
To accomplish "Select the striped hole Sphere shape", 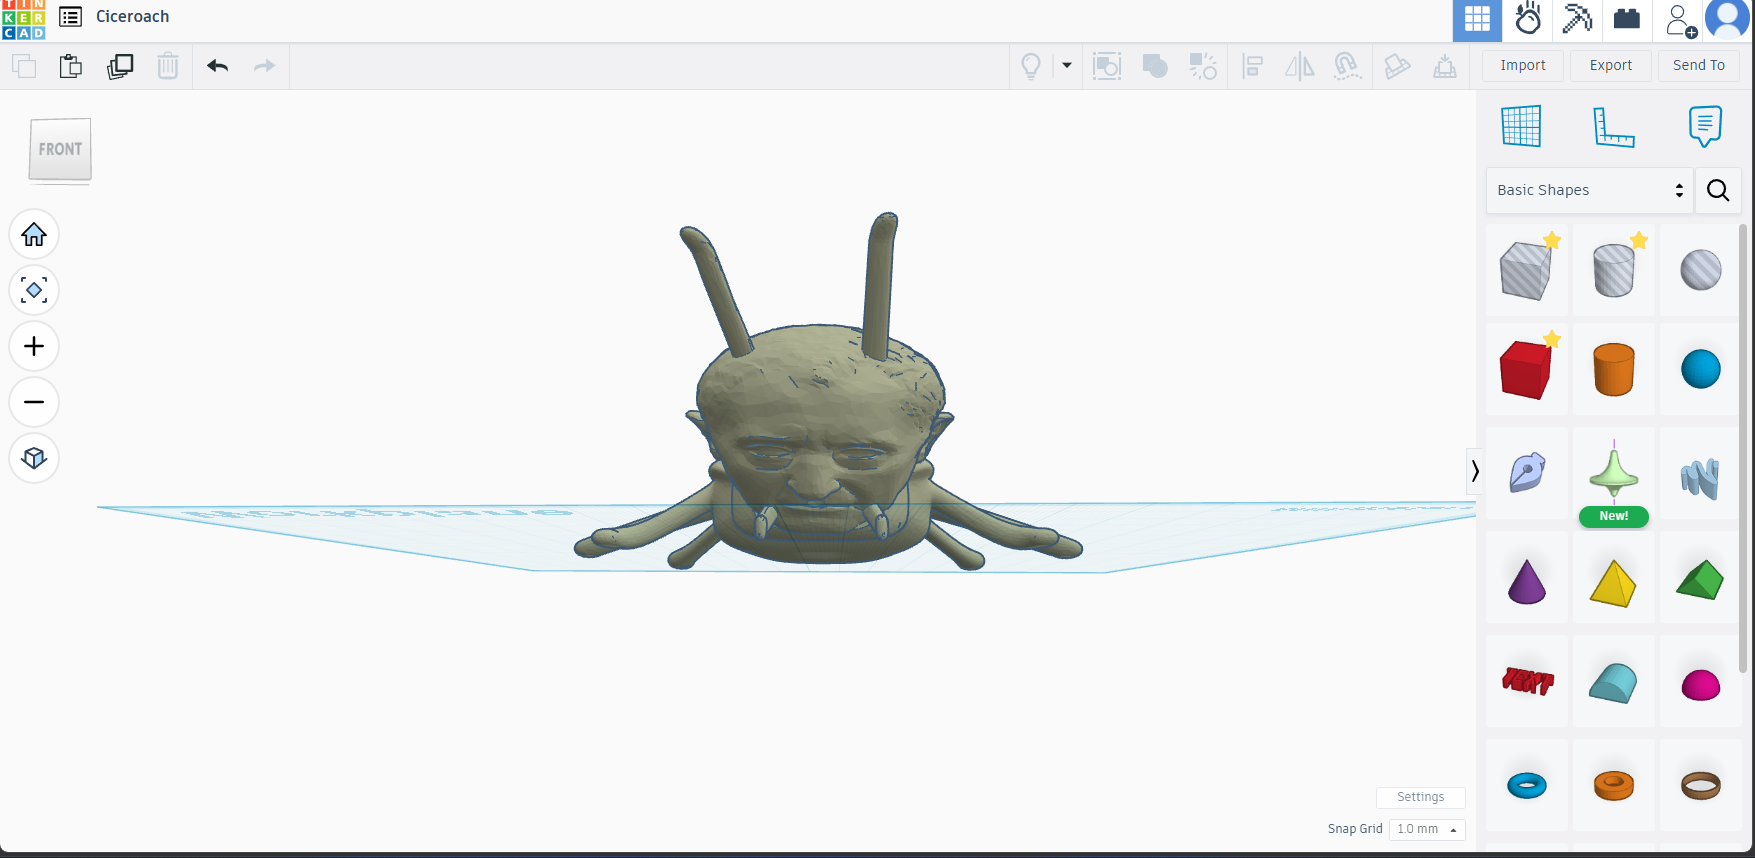I will coord(1700,270).
